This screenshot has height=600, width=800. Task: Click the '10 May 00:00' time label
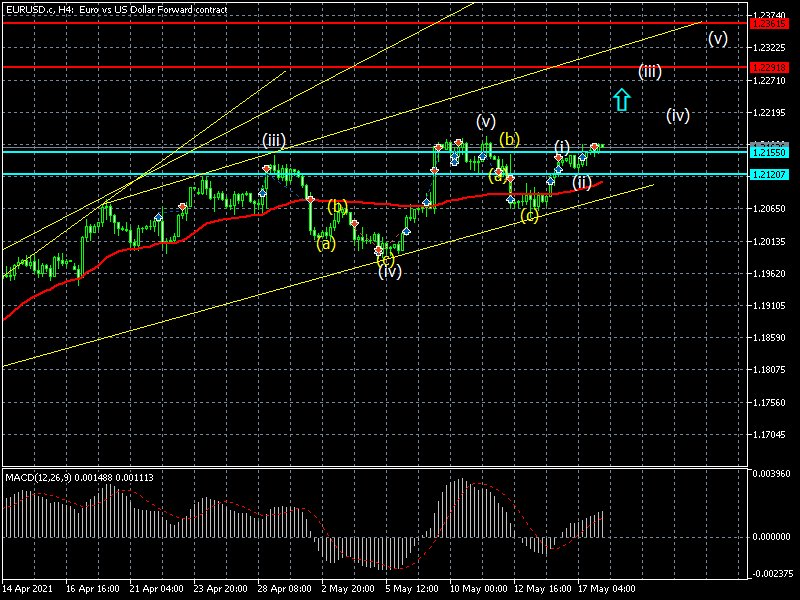point(479,588)
